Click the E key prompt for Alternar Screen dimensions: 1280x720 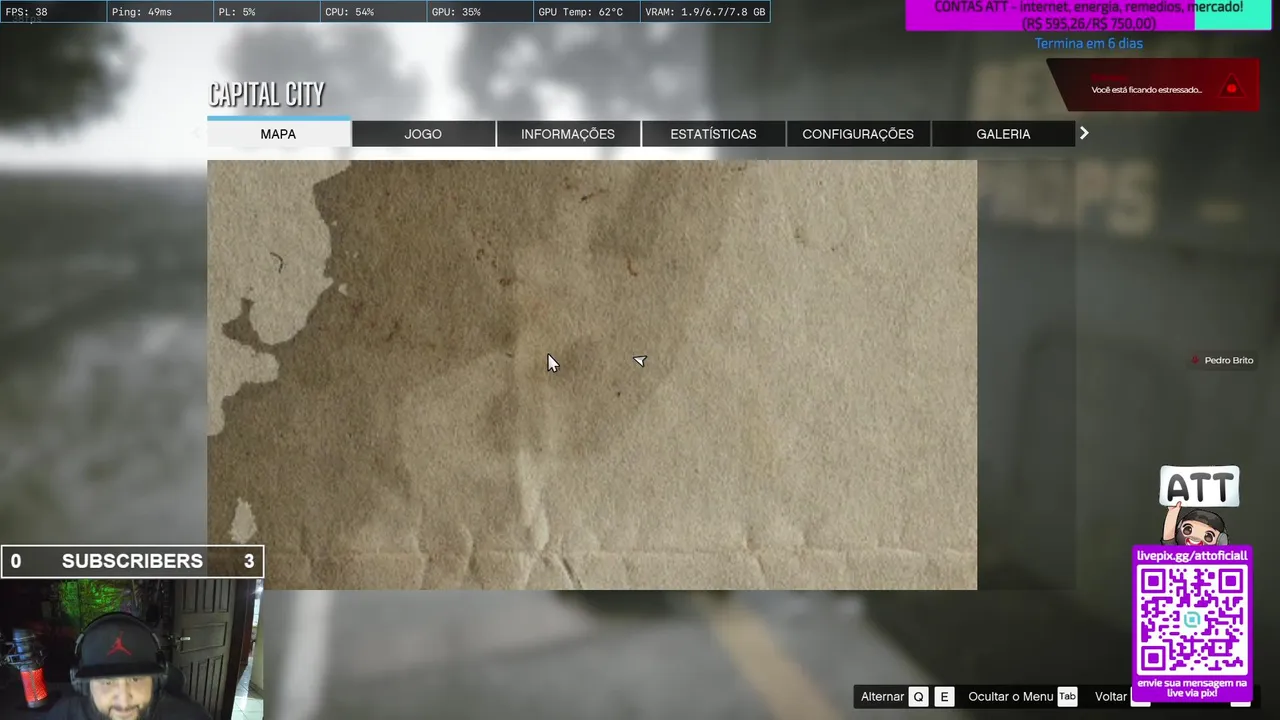(x=944, y=697)
